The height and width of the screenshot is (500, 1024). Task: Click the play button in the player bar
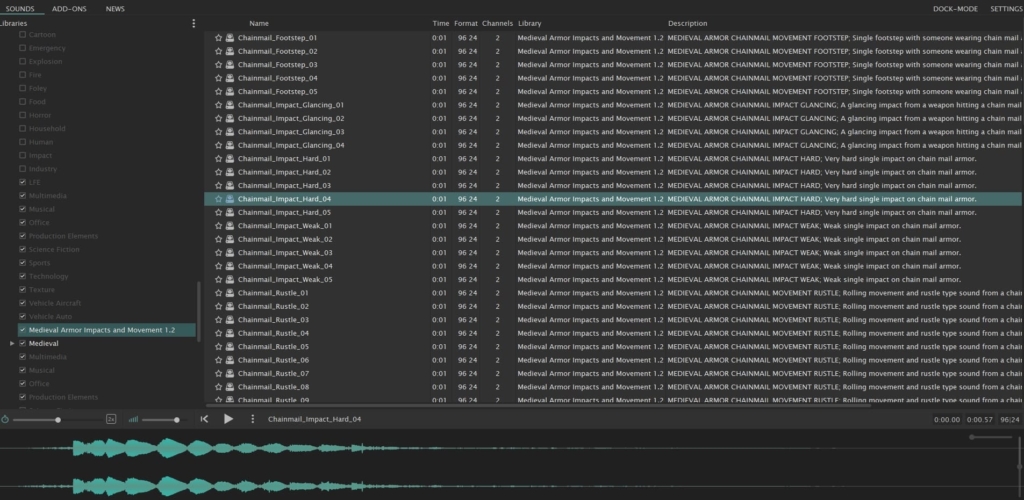click(228, 419)
